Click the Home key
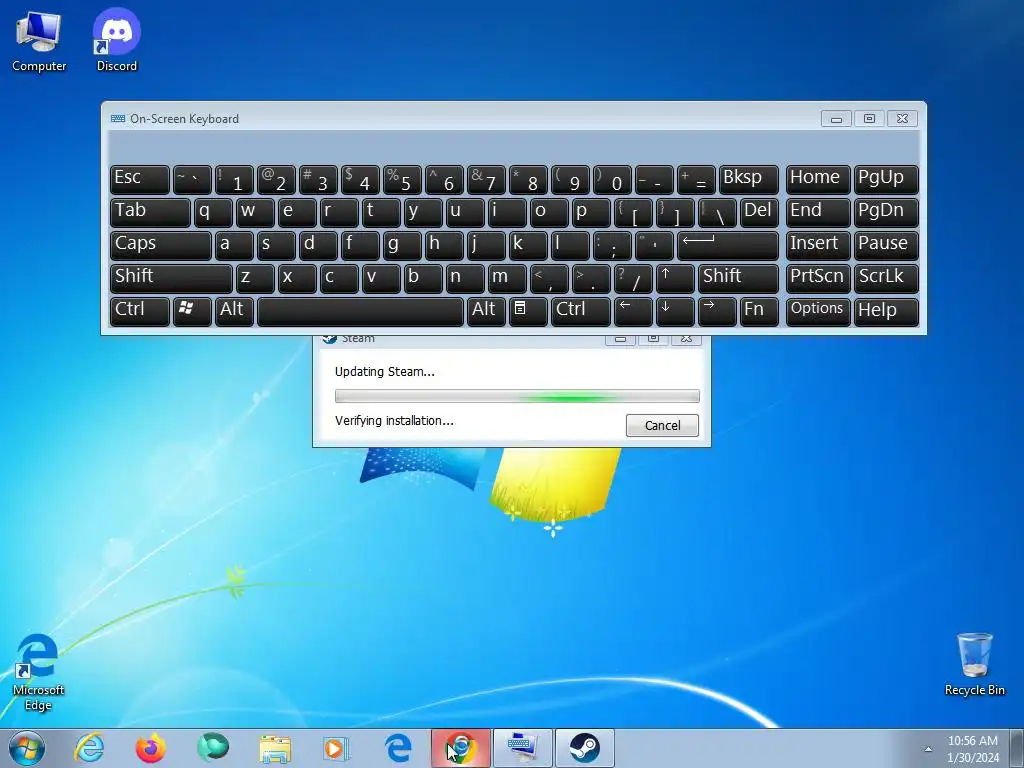The image size is (1024, 768). 818,180
